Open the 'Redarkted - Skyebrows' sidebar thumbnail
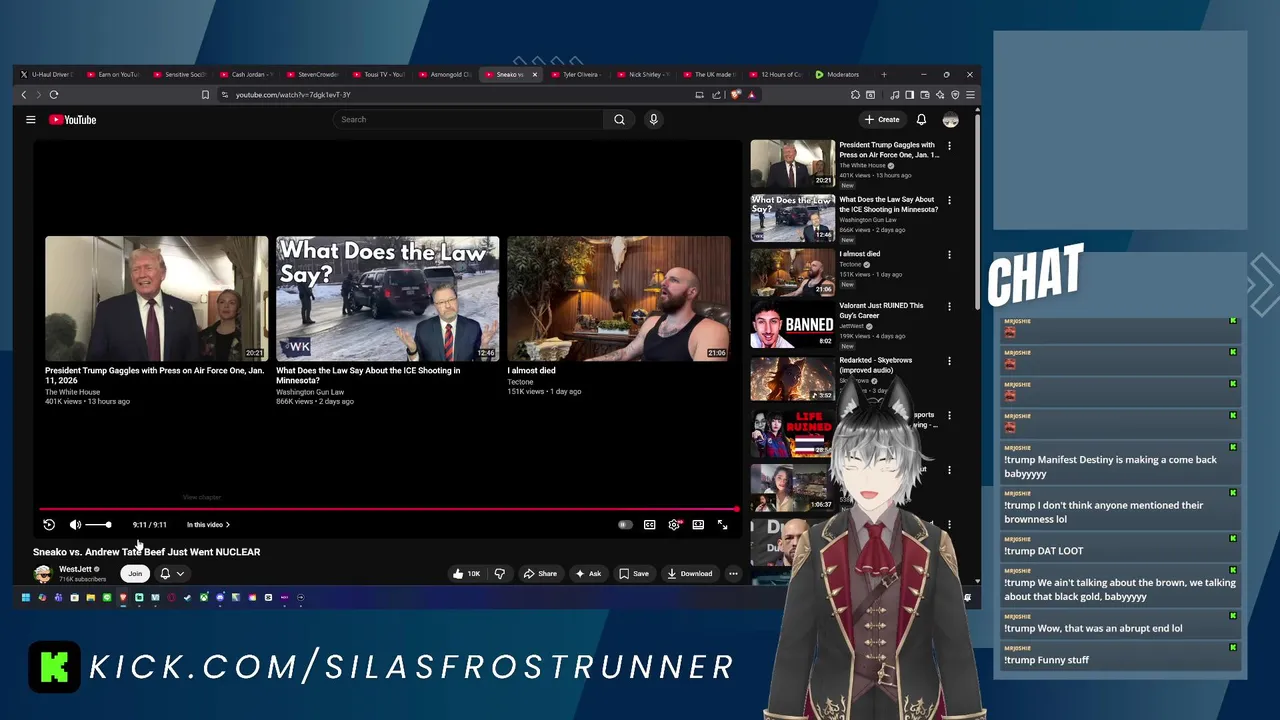The width and height of the screenshot is (1280, 720). click(792, 379)
